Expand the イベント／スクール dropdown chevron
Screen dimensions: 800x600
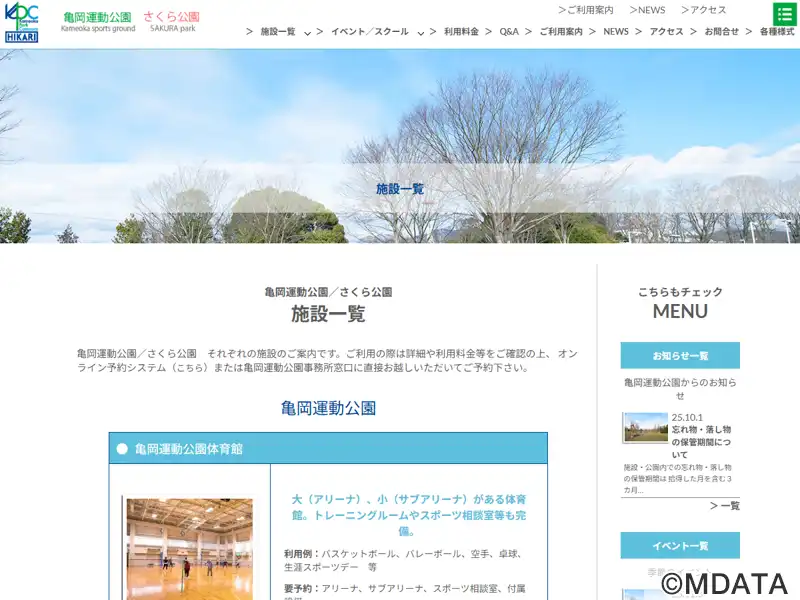420,33
